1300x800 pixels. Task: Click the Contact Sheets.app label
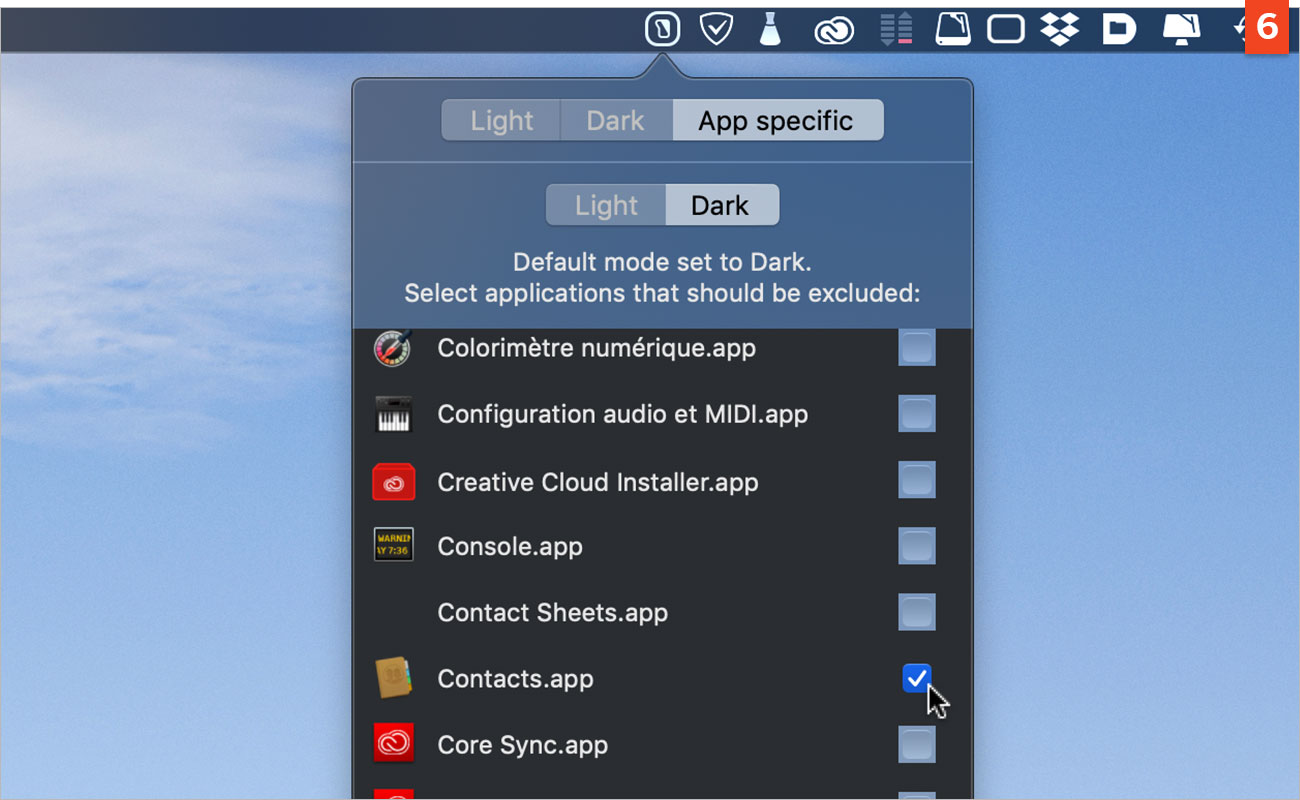coord(553,613)
